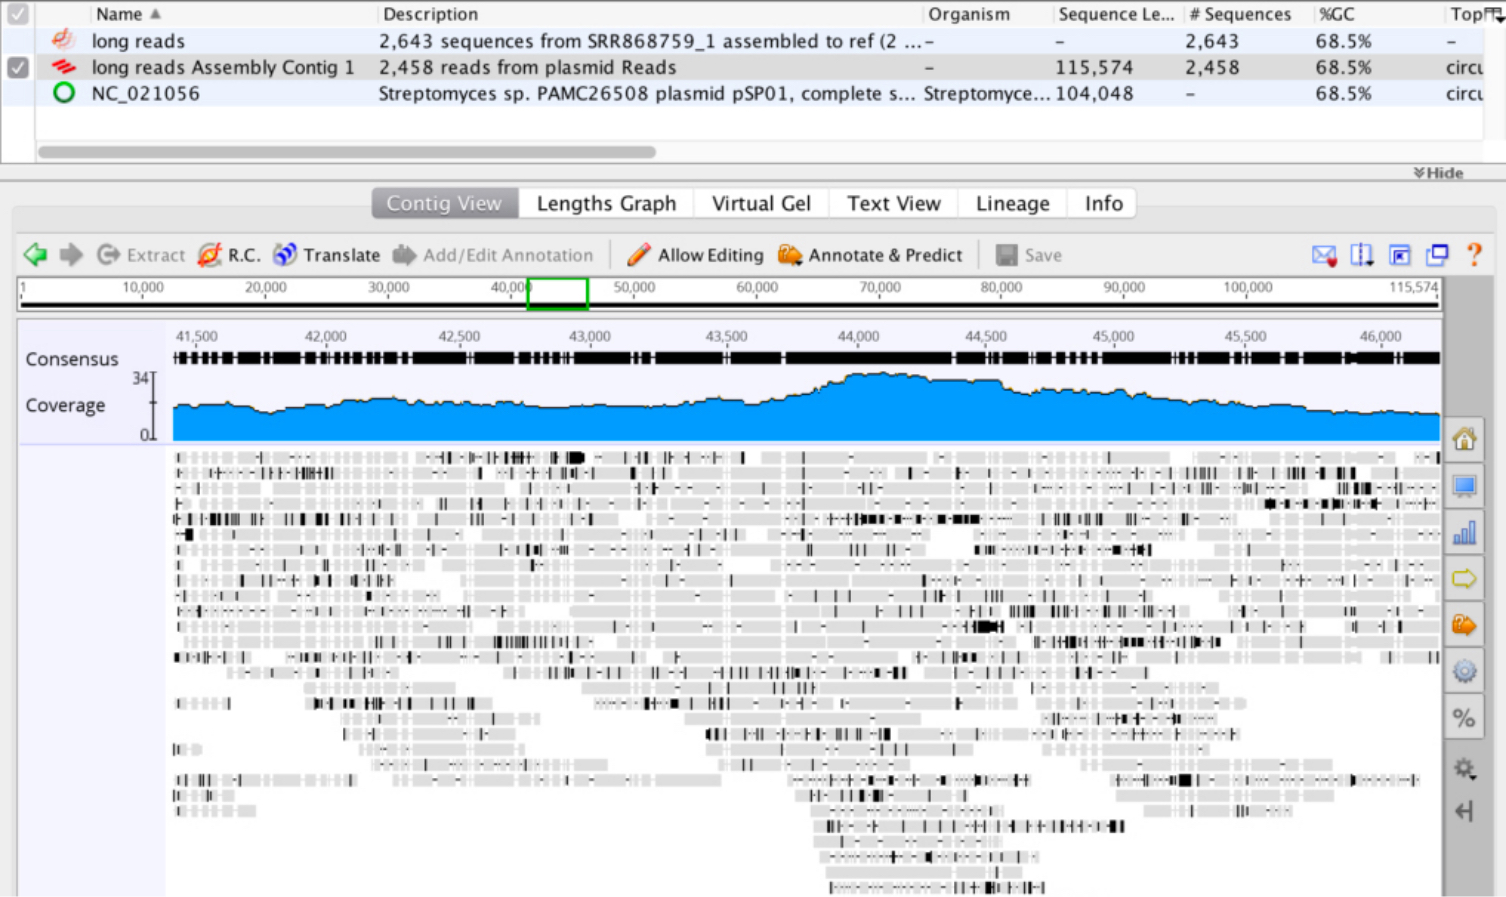Open the side panel settings gear dropdown
1506x897 pixels.
coord(1465,768)
